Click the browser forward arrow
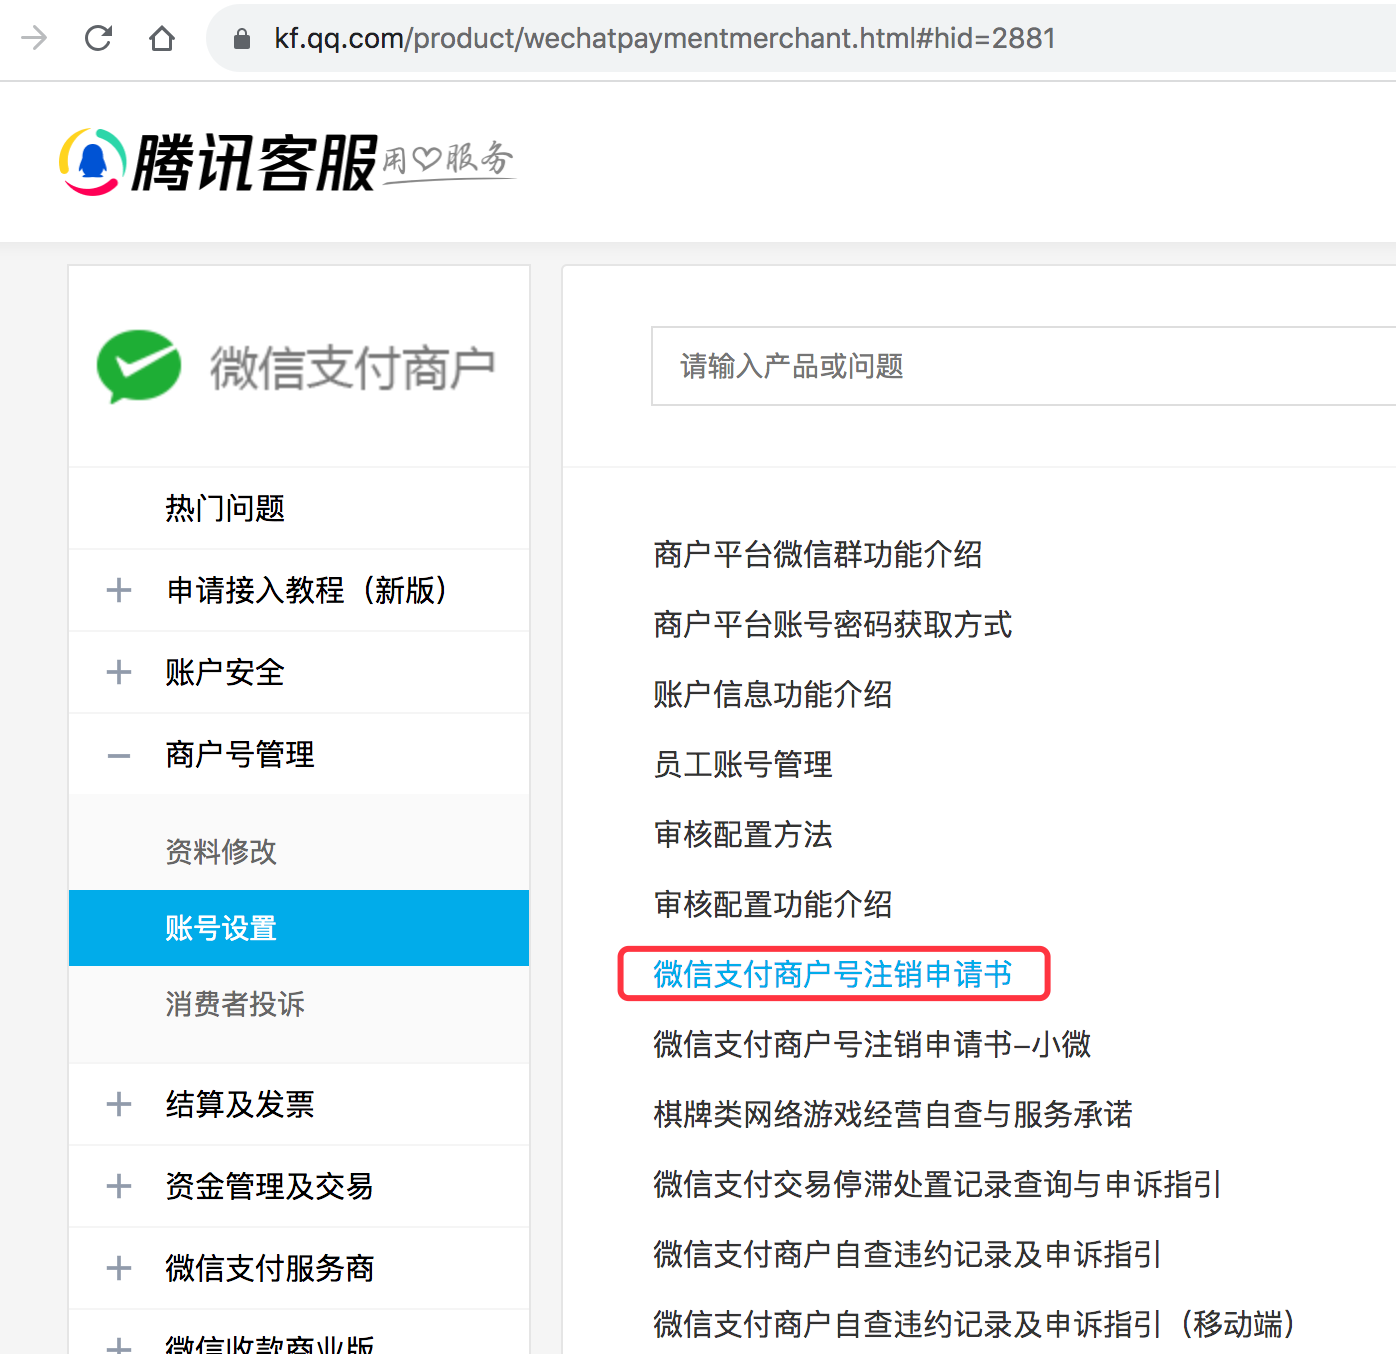Screen dimensions: 1396x1354 click(34, 38)
